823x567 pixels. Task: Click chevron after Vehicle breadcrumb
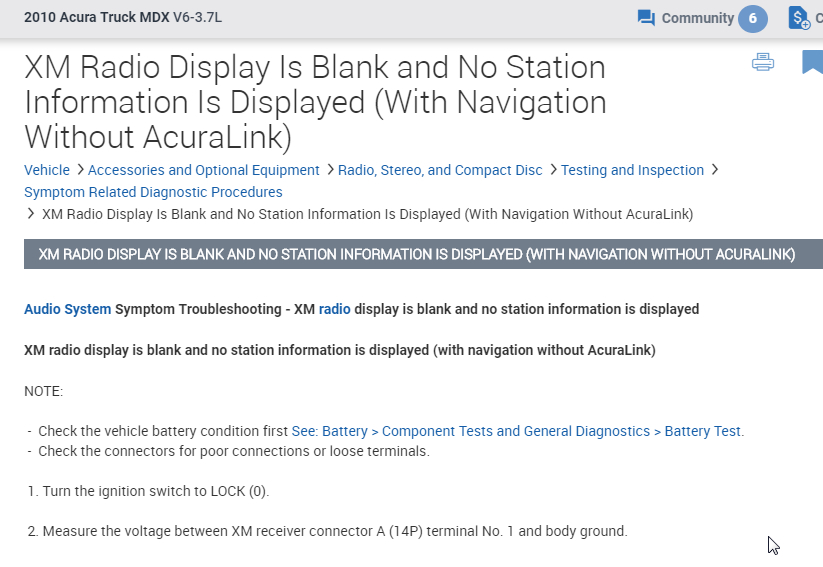click(80, 170)
